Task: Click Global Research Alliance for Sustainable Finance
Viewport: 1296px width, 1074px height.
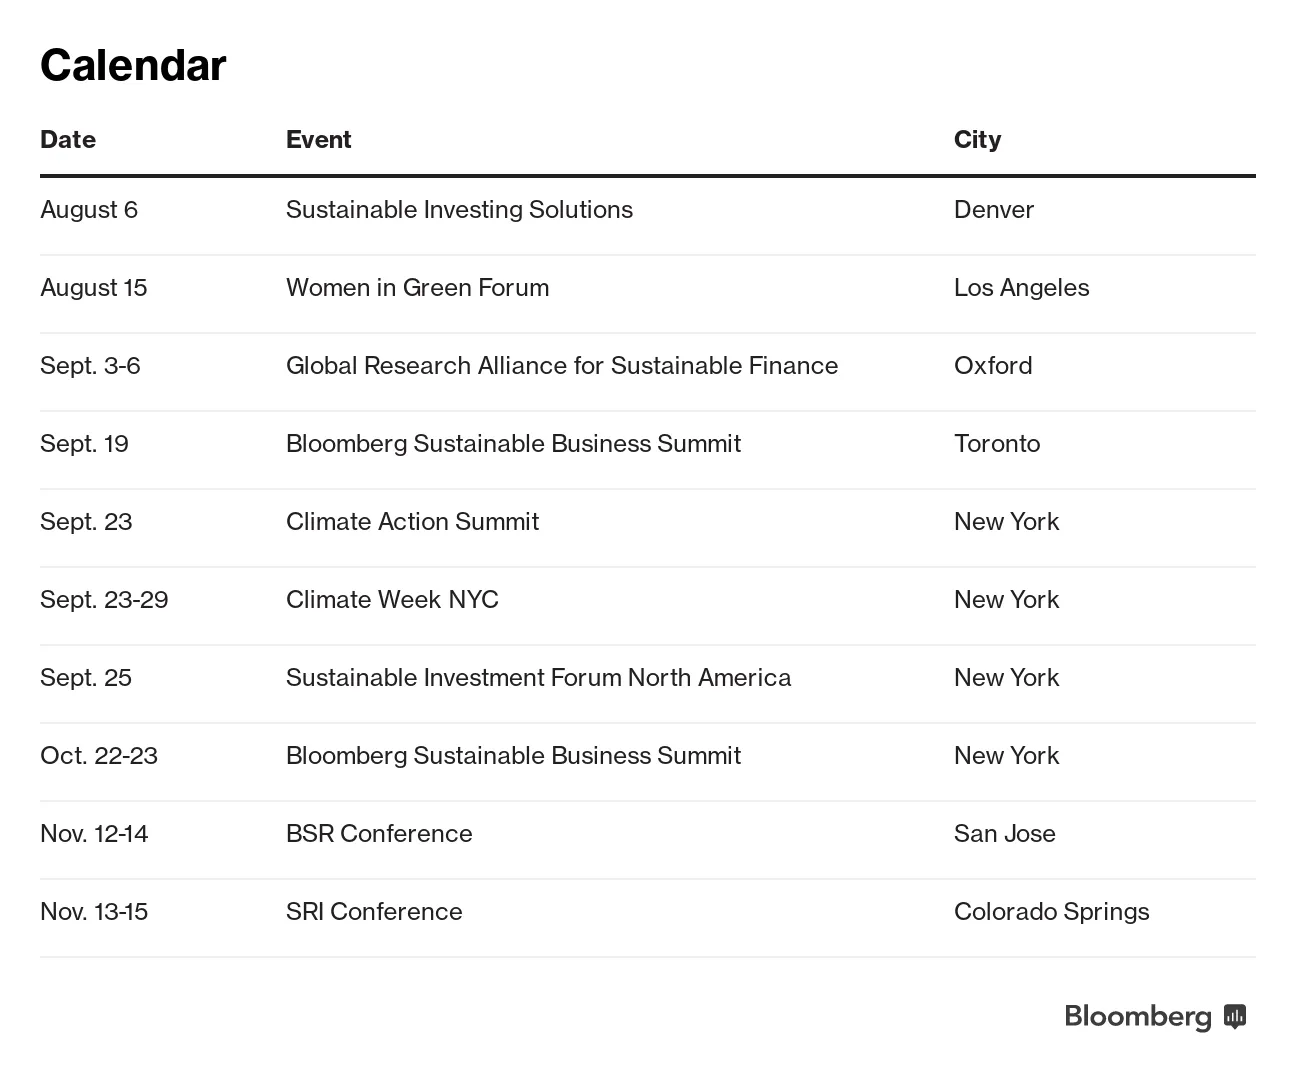Action: [561, 365]
